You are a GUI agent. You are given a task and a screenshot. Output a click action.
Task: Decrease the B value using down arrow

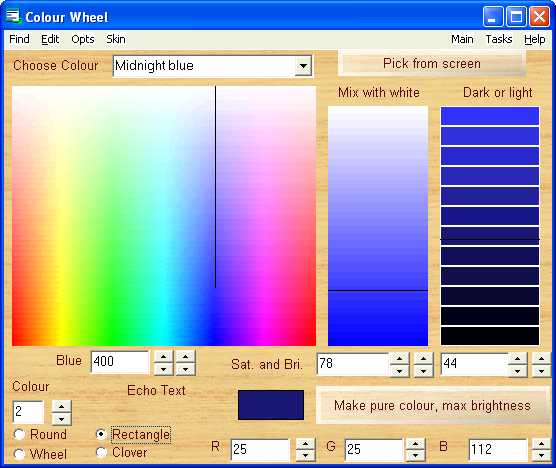point(541,455)
